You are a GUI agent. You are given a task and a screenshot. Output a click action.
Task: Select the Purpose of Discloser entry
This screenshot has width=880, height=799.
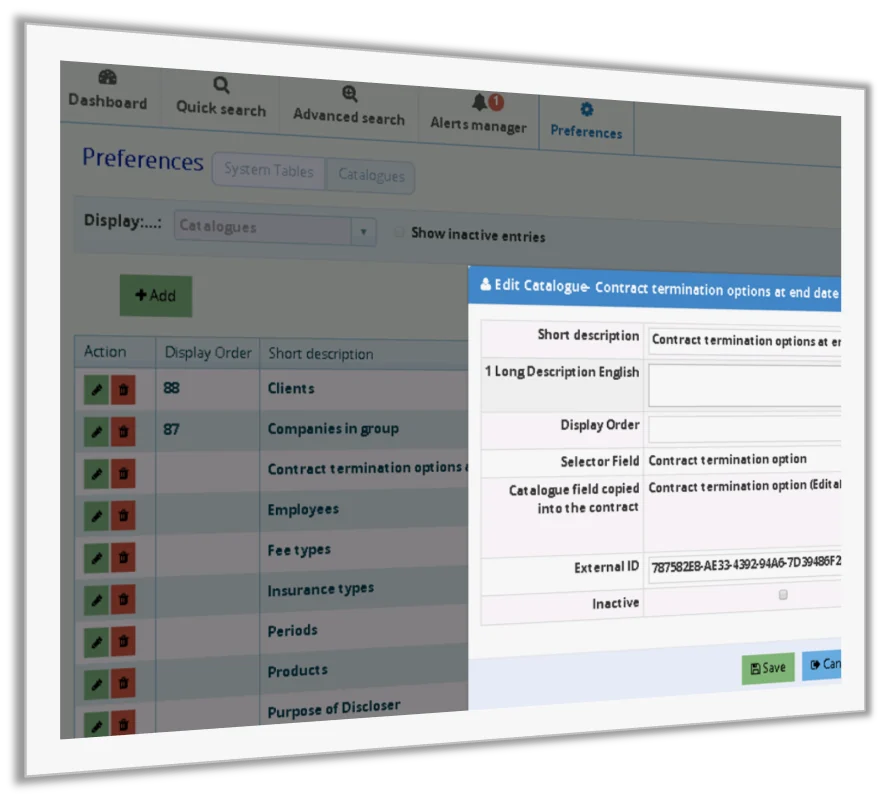(334, 708)
